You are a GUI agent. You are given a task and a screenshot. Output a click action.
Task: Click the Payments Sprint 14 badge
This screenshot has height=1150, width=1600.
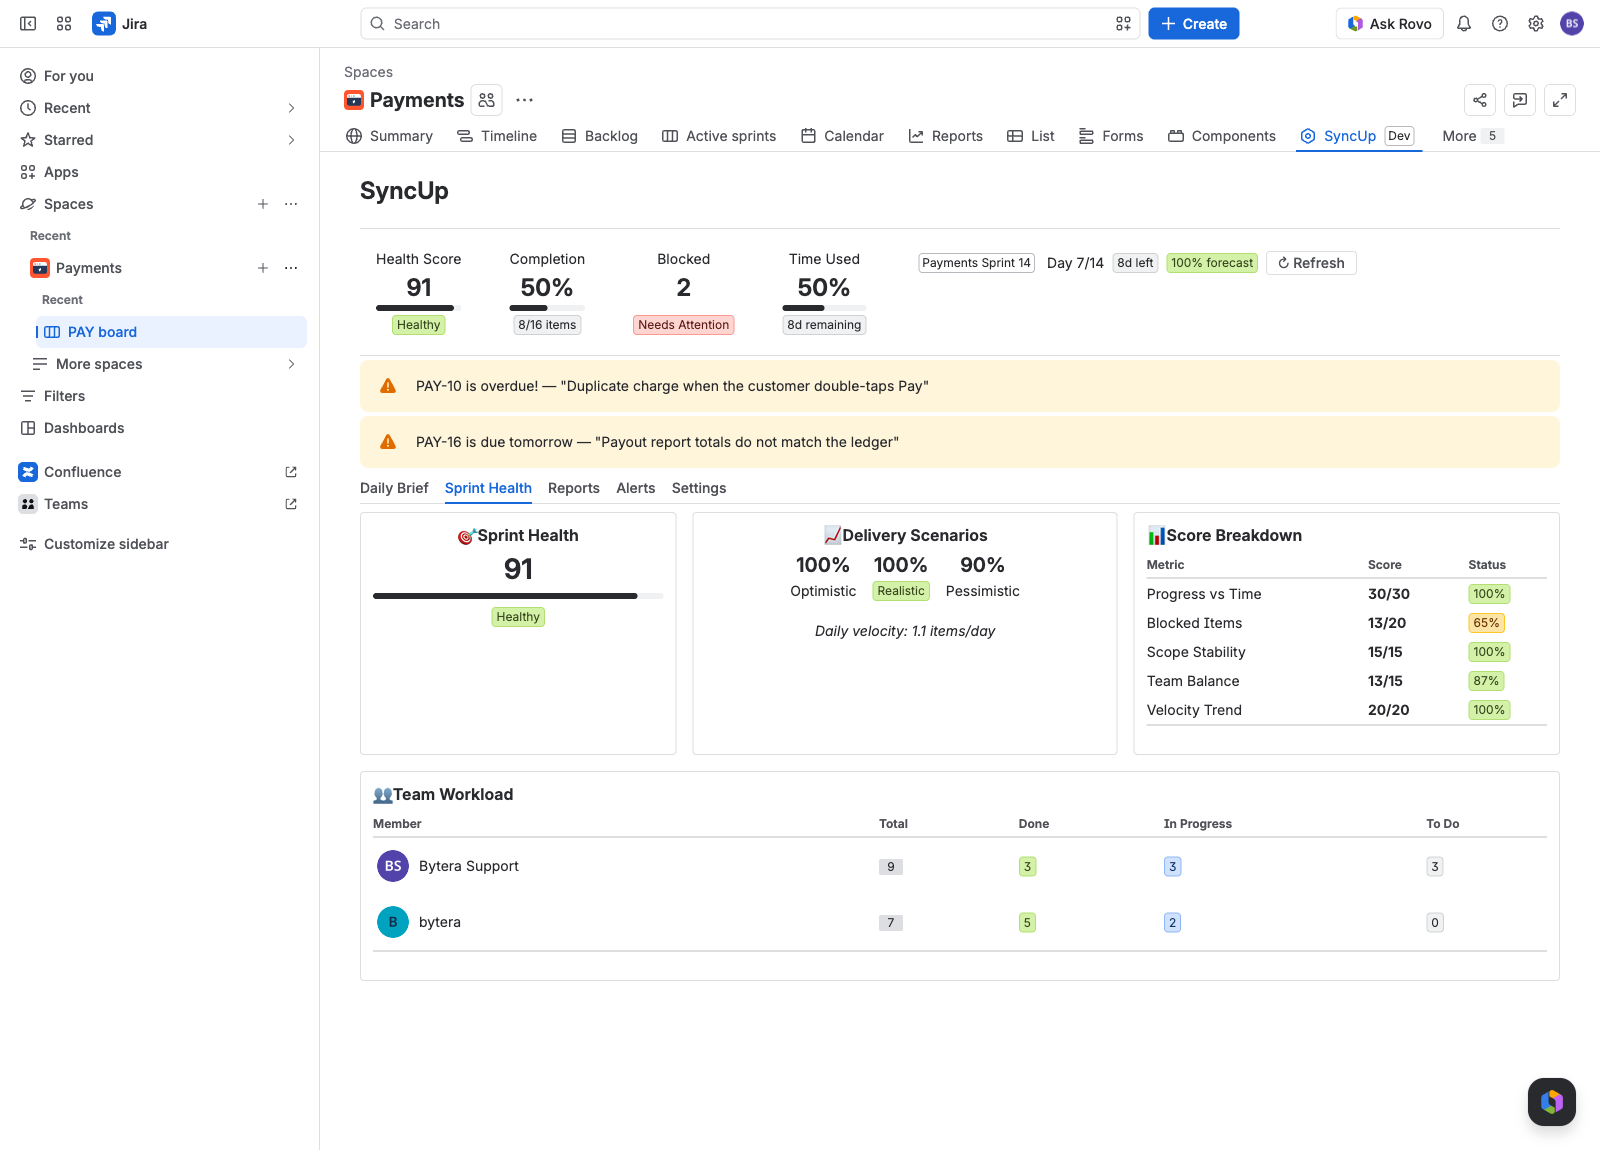tap(976, 263)
